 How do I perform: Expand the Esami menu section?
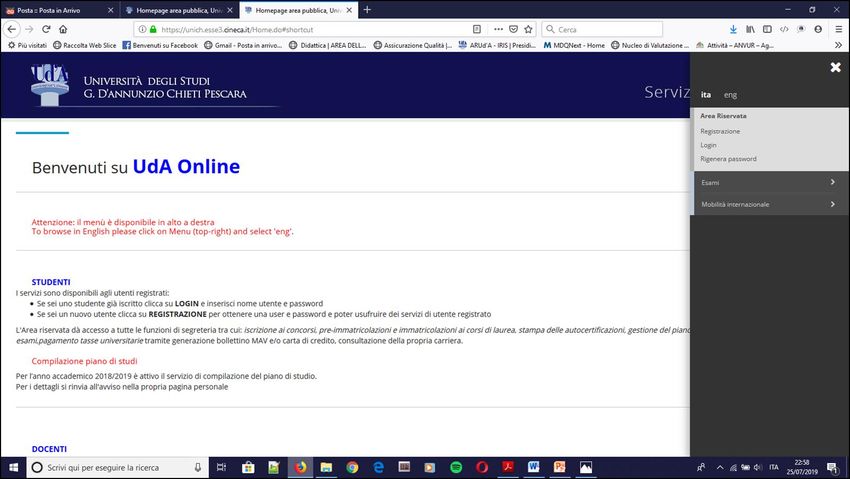(x=769, y=182)
